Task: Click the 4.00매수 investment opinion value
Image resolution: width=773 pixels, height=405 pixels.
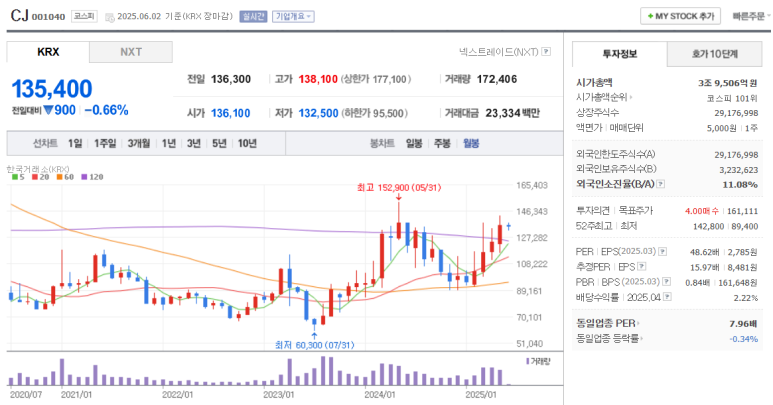Action: coord(702,211)
